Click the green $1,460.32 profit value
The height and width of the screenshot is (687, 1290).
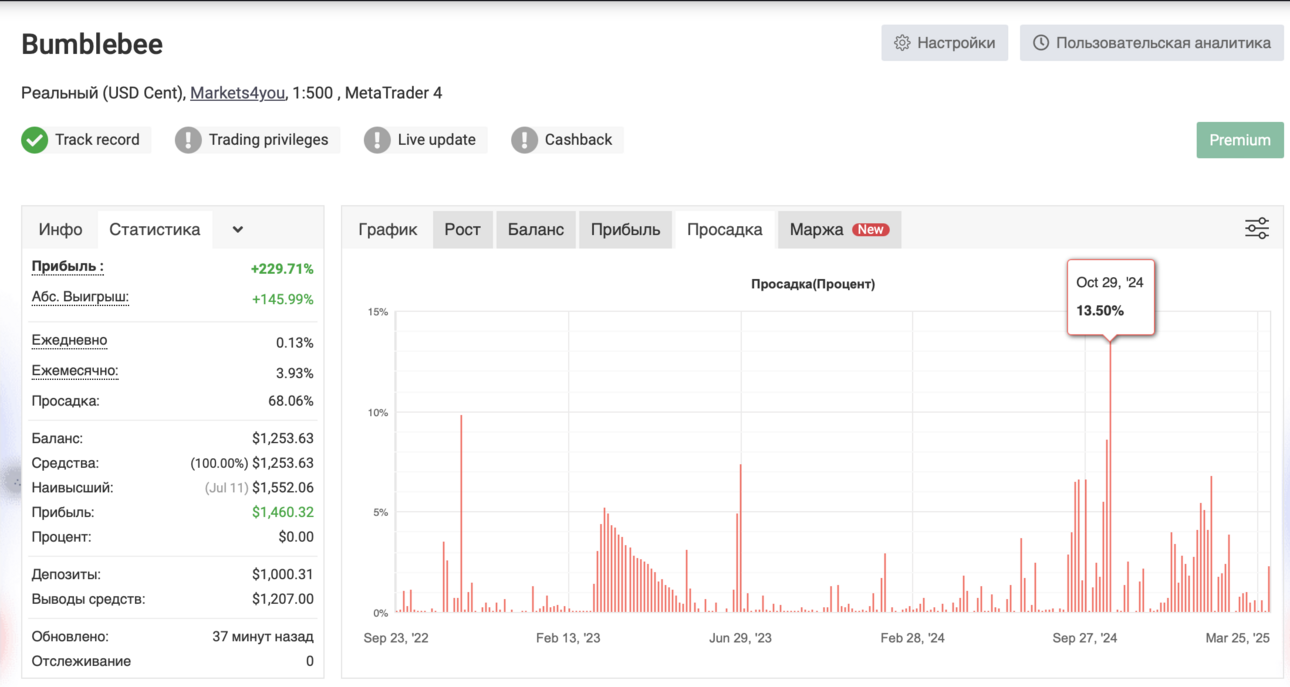tap(282, 512)
